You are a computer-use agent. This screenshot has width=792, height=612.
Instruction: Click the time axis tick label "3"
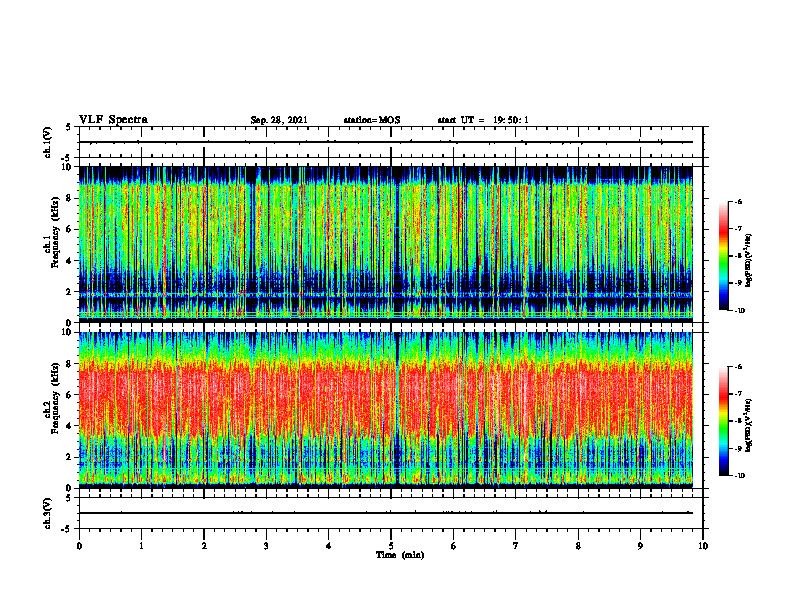(266, 546)
